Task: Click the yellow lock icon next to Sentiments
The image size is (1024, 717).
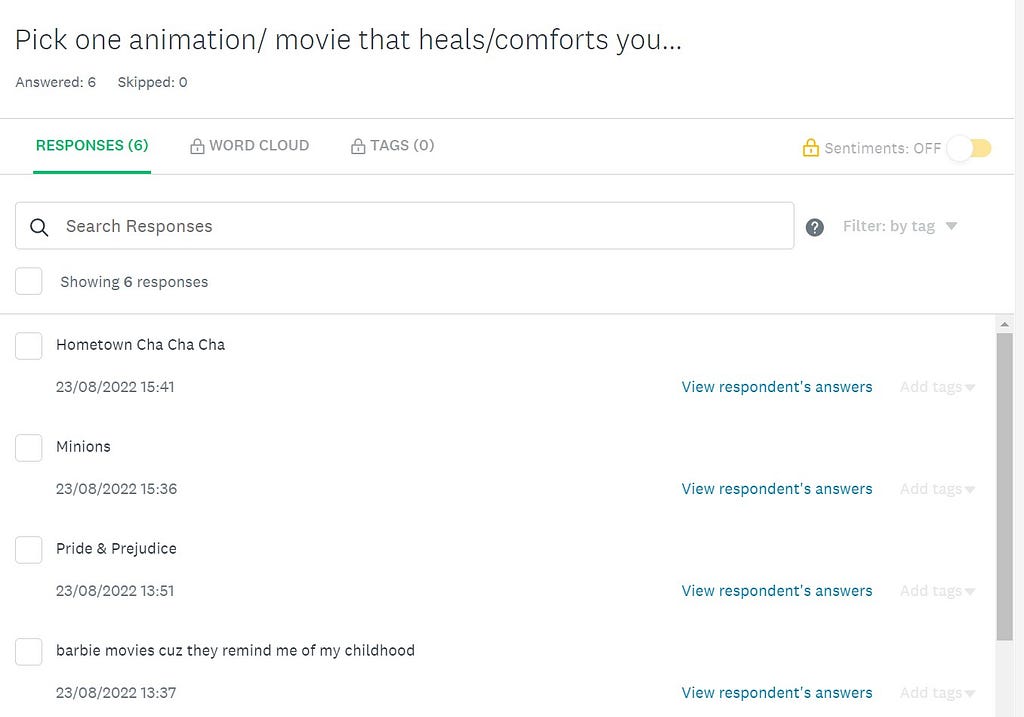Action: point(810,148)
